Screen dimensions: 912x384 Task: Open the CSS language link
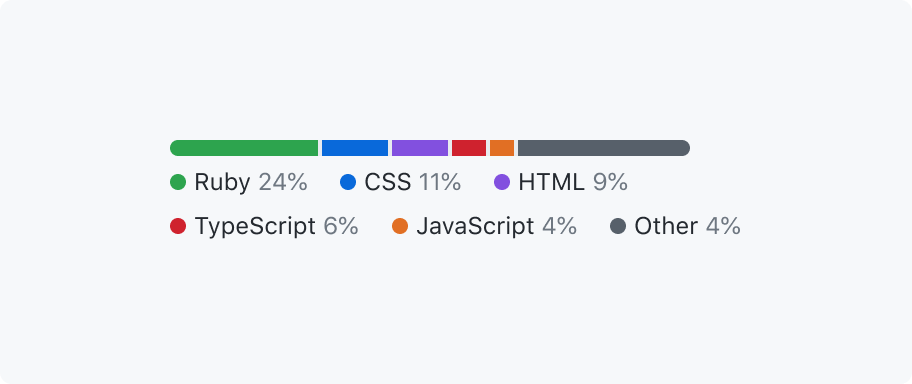388,183
